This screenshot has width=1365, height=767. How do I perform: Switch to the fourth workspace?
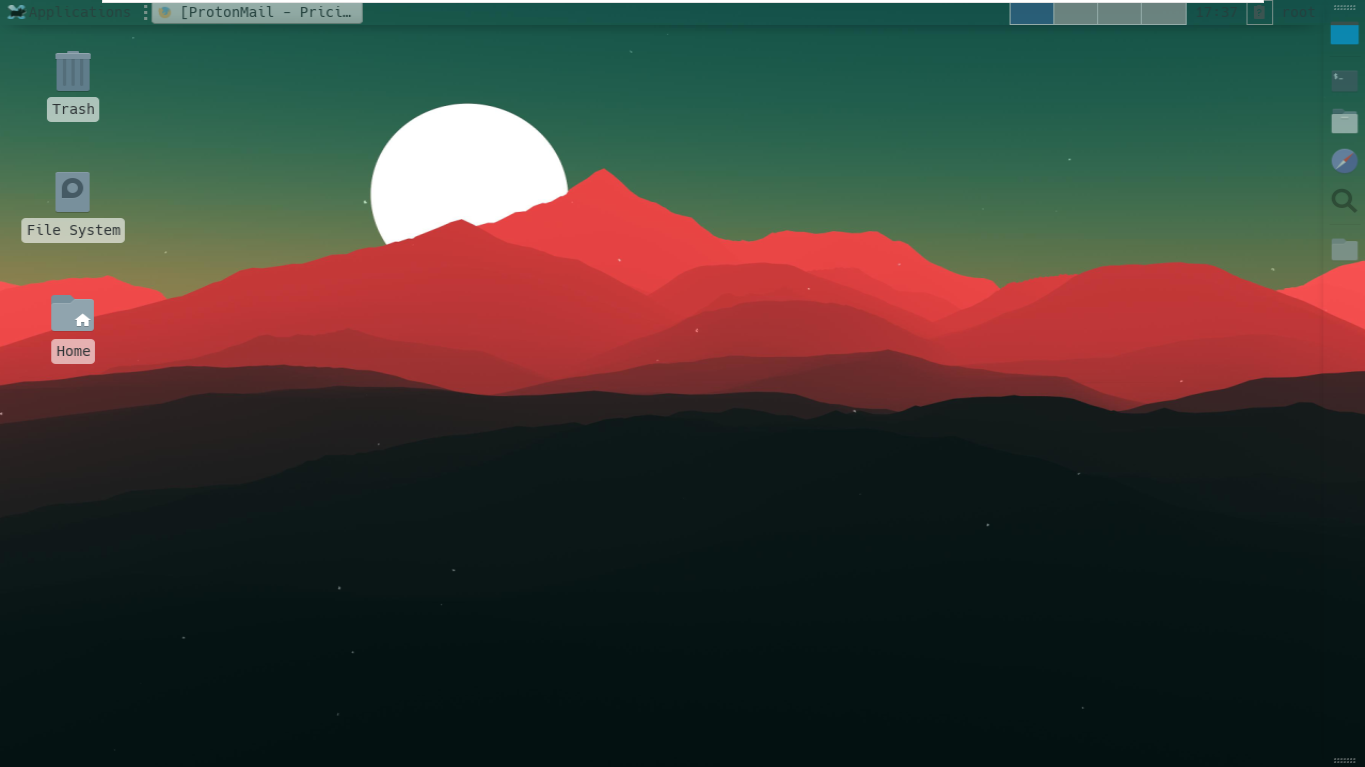click(x=1163, y=12)
